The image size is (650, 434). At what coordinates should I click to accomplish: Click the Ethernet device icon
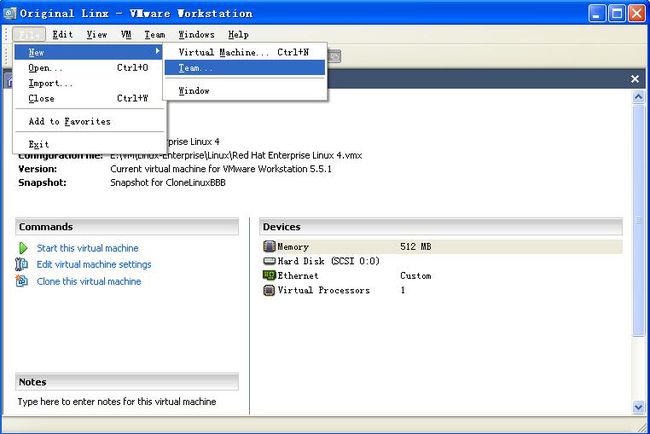269,275
